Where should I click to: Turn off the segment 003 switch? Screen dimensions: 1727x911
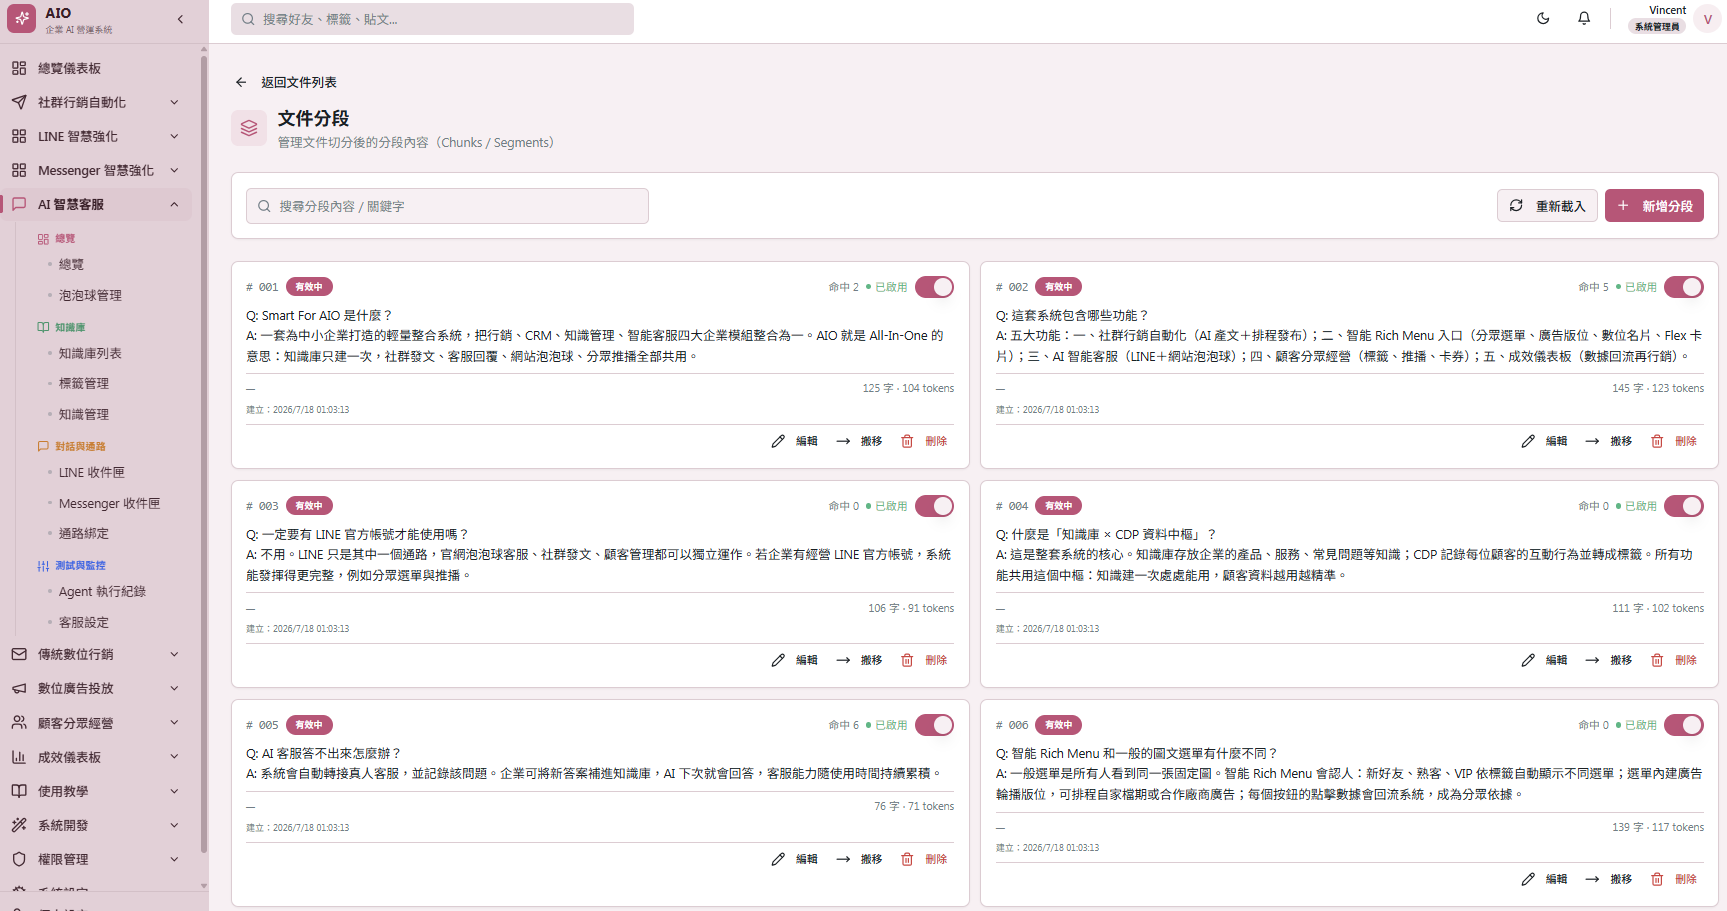point(934,506)
